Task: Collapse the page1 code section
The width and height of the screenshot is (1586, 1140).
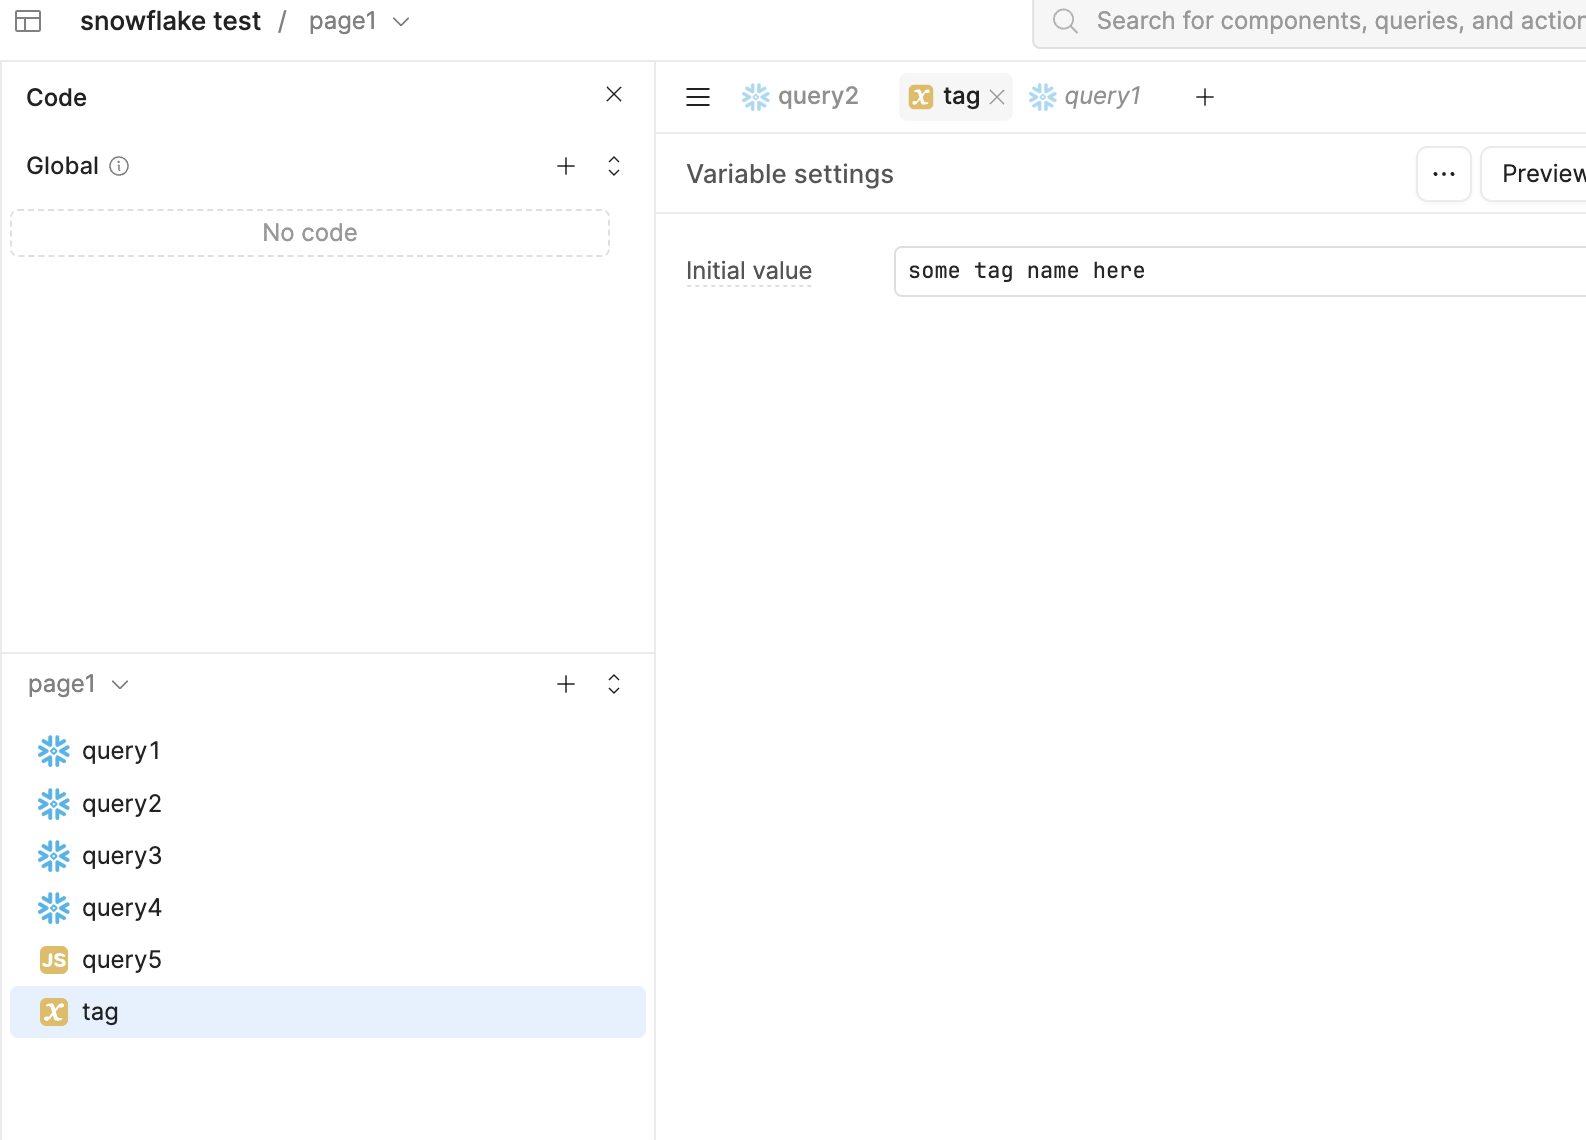Action: pos(614,684)
